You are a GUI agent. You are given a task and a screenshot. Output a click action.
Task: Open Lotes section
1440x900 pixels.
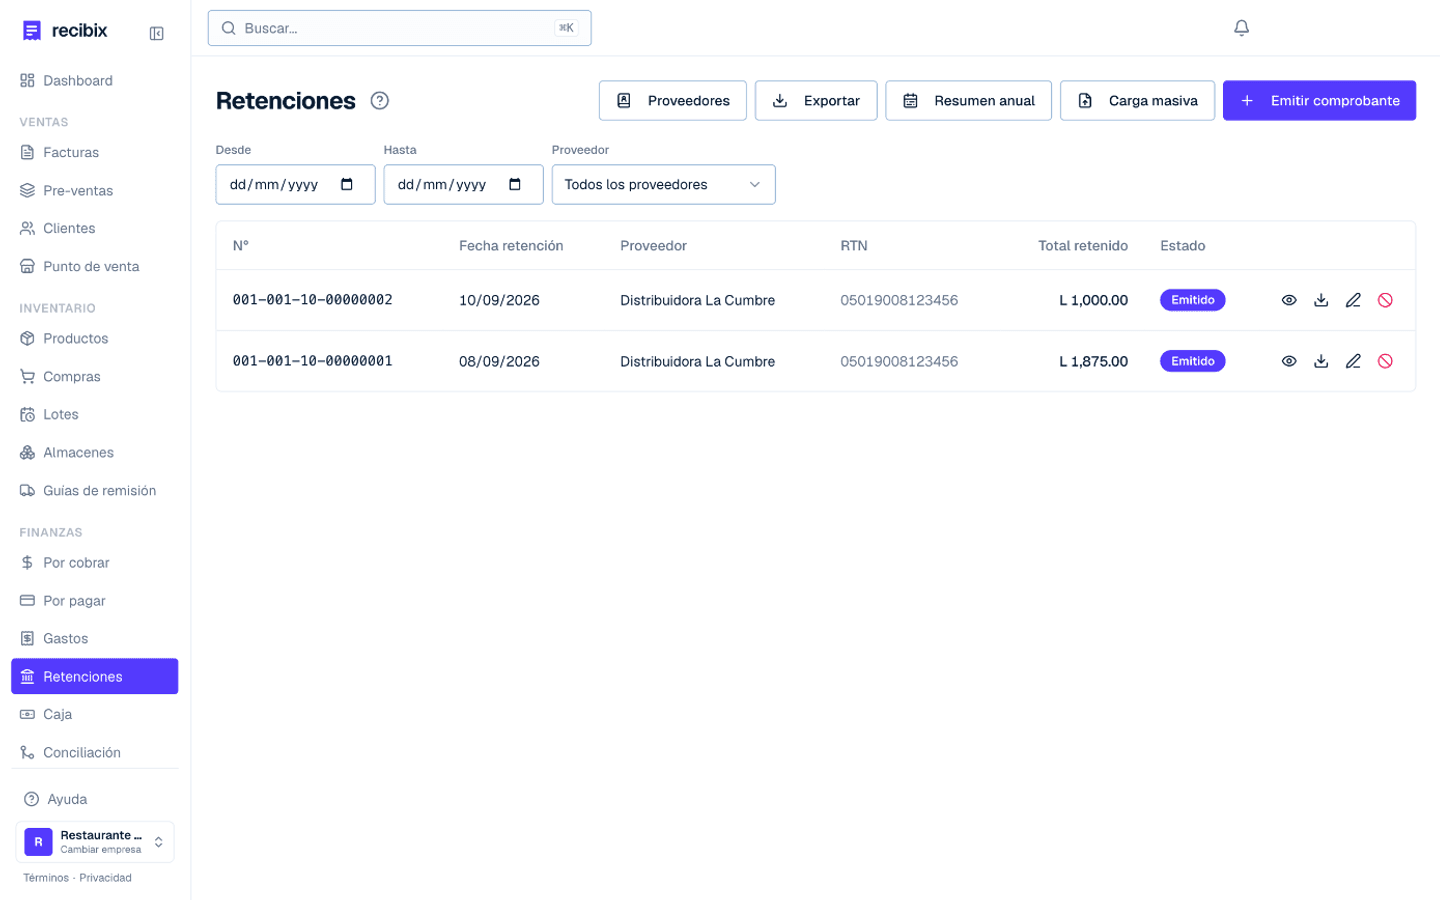pos(95,415)
